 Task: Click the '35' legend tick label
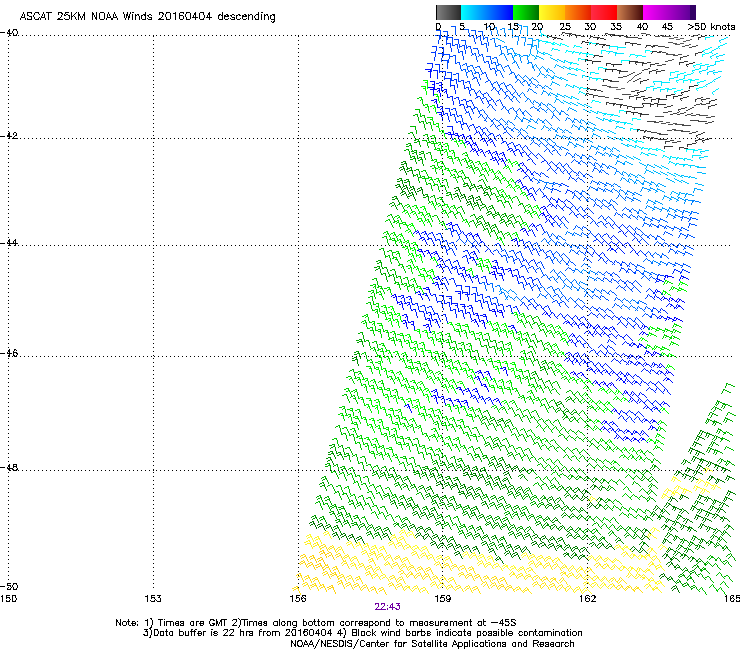pyautogui.click(x=616, y=26)
